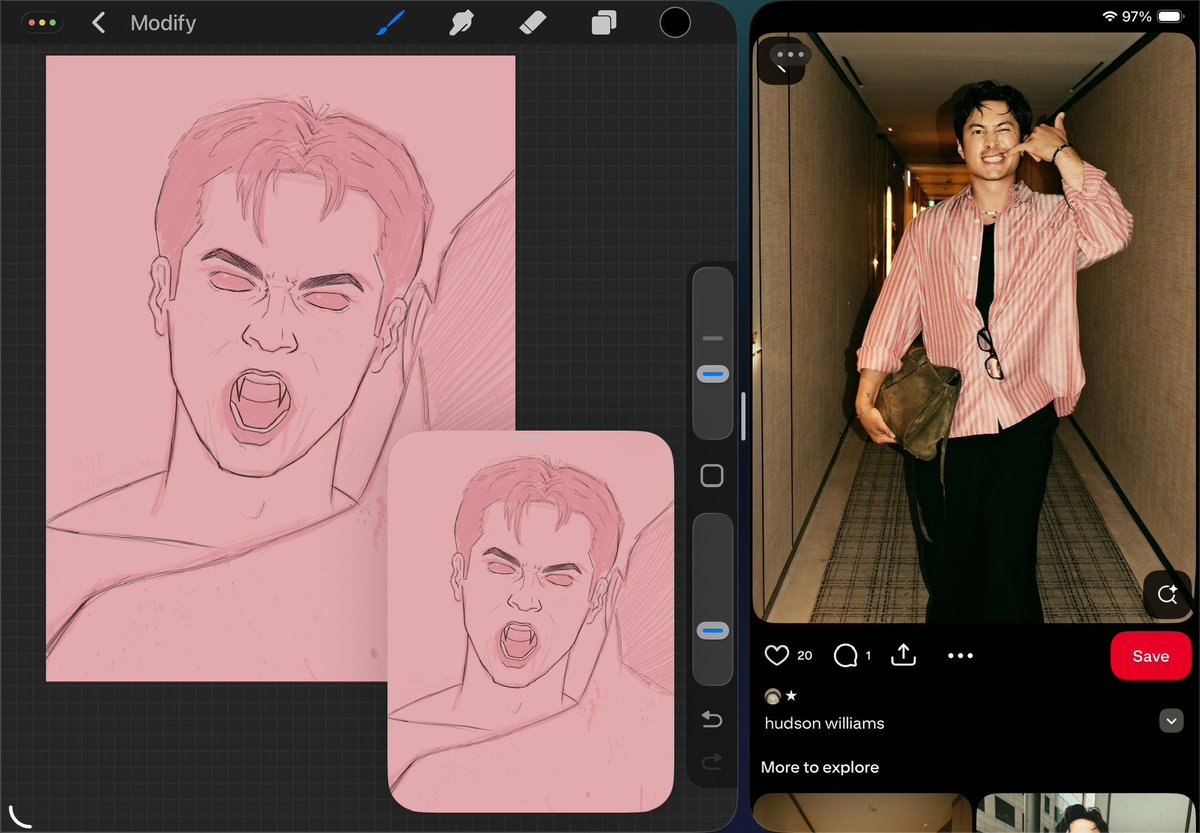The height and width of the screenshot is (833, 1200).
Task: Click the comment count of 1
Action: tap(868, 656)
